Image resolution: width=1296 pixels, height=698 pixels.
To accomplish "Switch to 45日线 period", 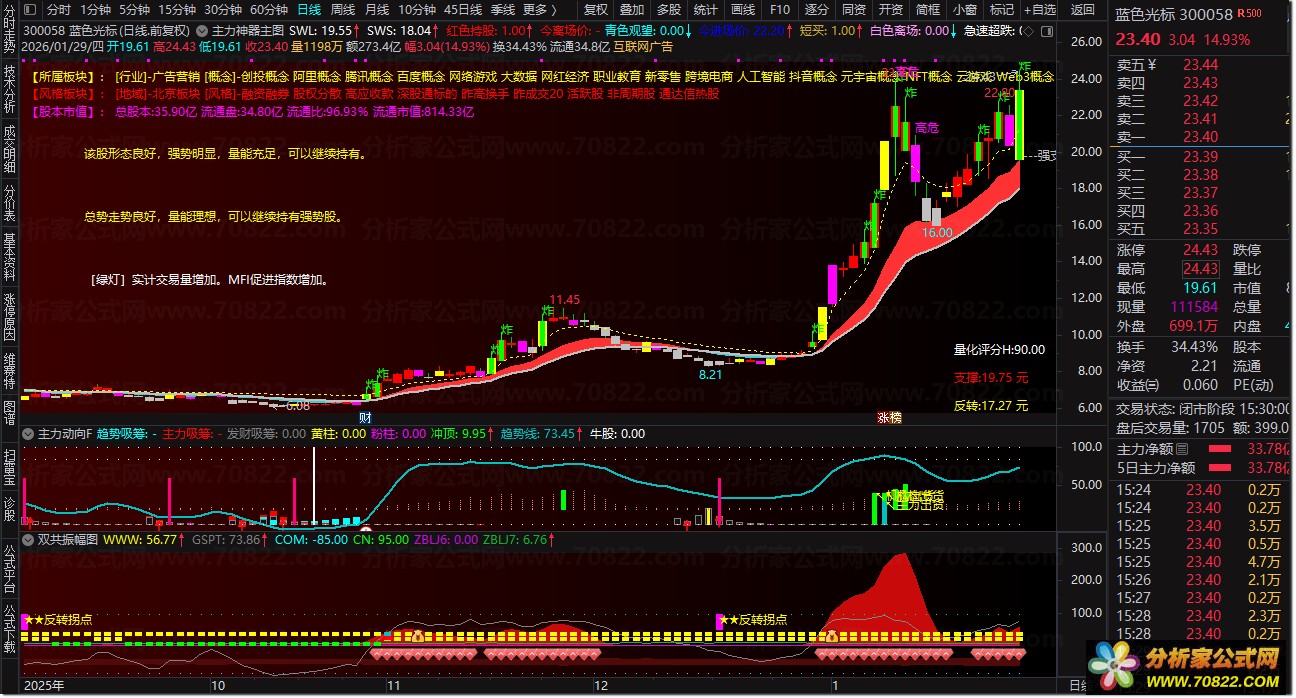I will point(462,9).
